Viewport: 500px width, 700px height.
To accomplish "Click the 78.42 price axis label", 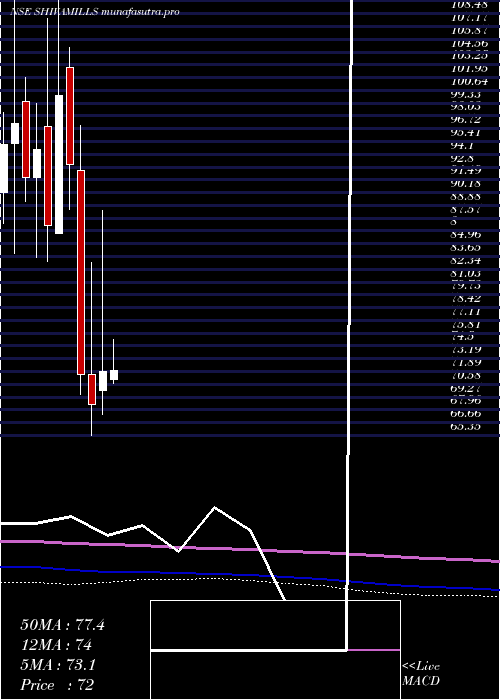I will pos(467,298).
